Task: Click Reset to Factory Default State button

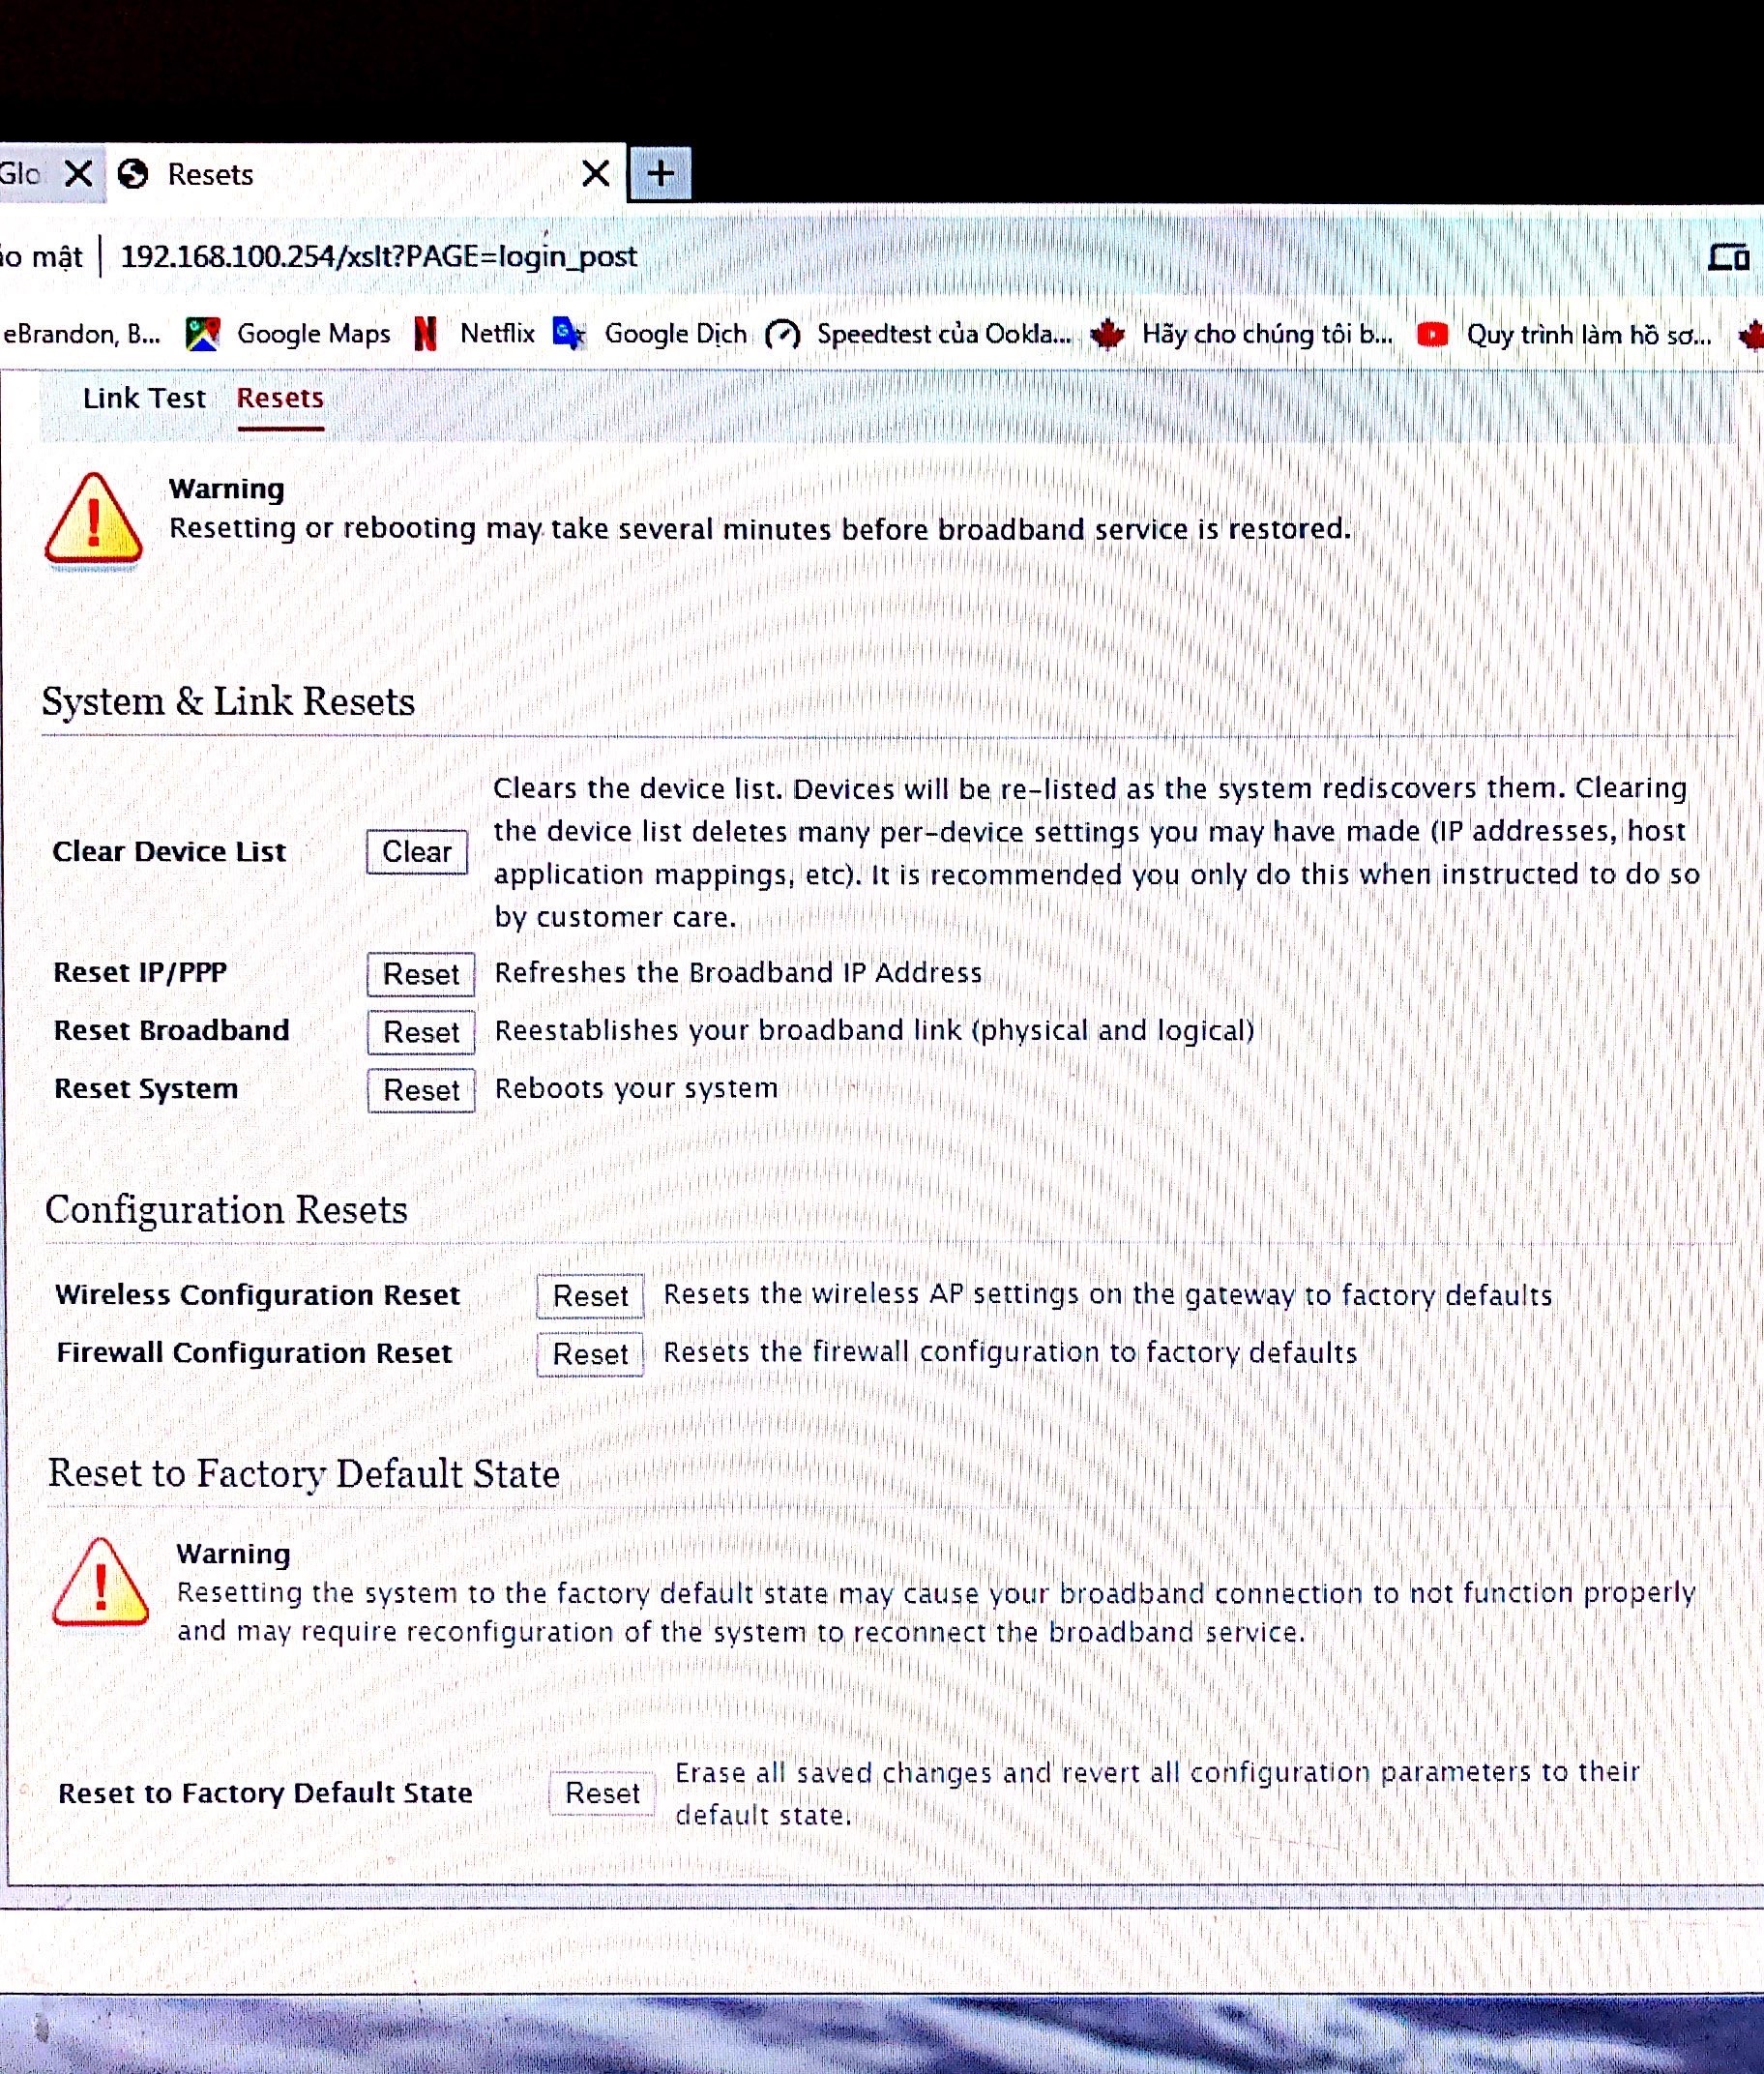Action: tap(602, 1793)
